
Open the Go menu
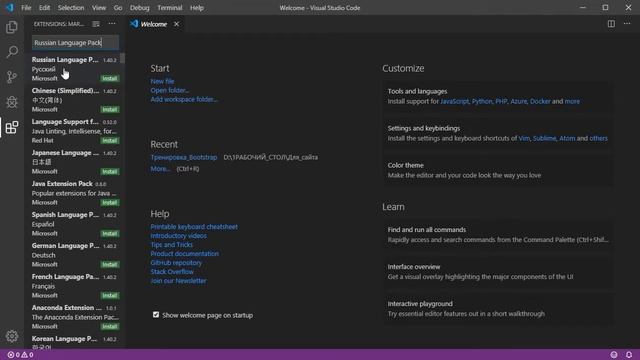118,8
